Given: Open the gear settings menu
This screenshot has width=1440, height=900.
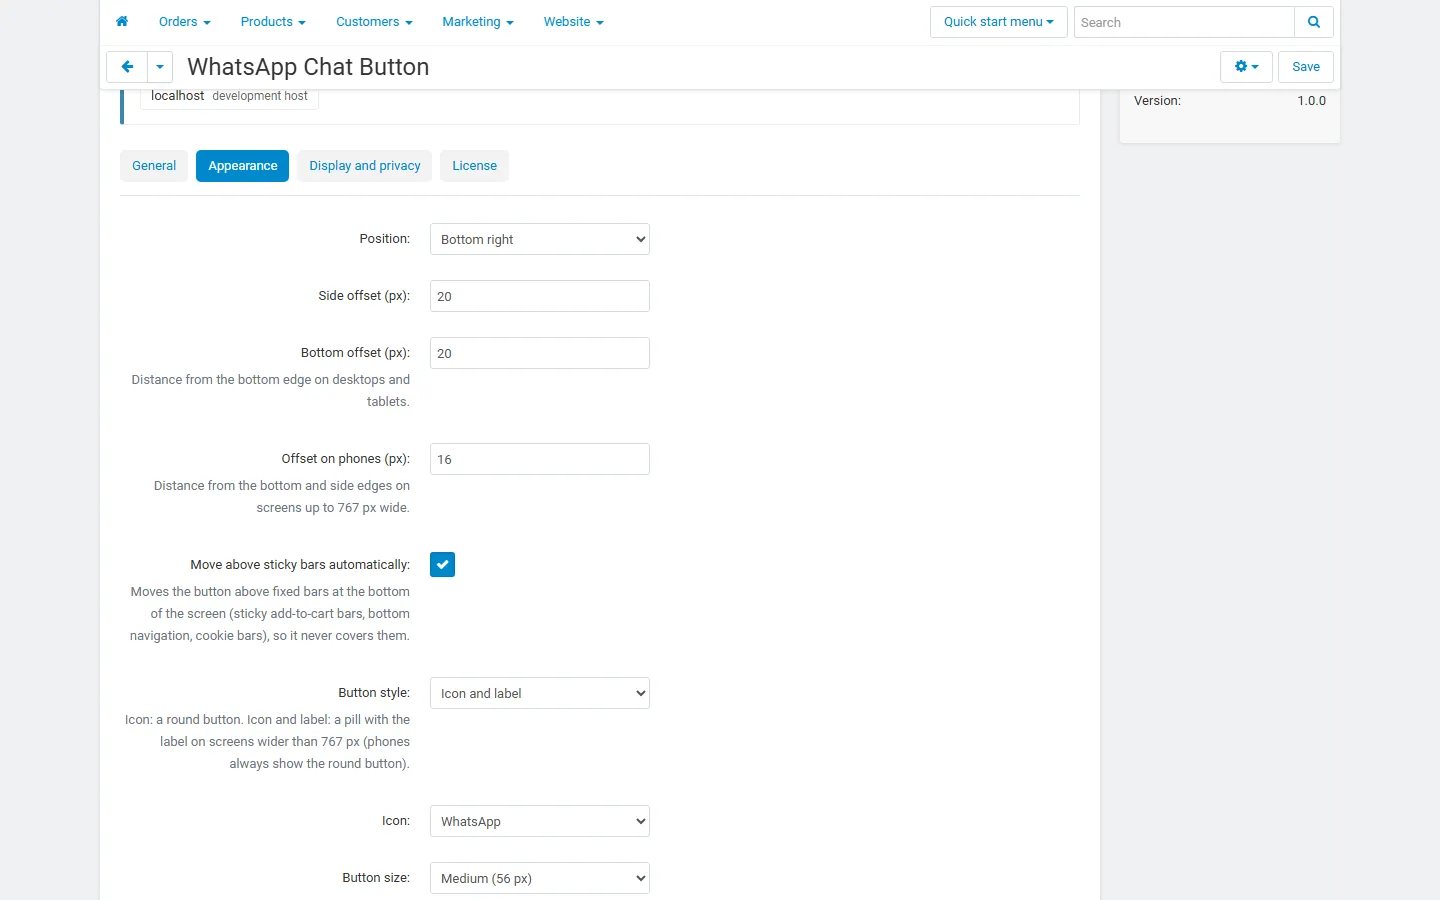Looking at the screenshot, I should (1246, 67).
